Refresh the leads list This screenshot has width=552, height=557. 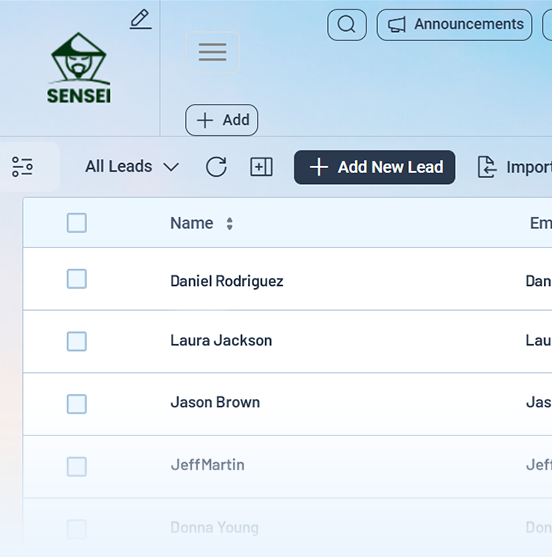pyautogui.click(x=216, y=167)
